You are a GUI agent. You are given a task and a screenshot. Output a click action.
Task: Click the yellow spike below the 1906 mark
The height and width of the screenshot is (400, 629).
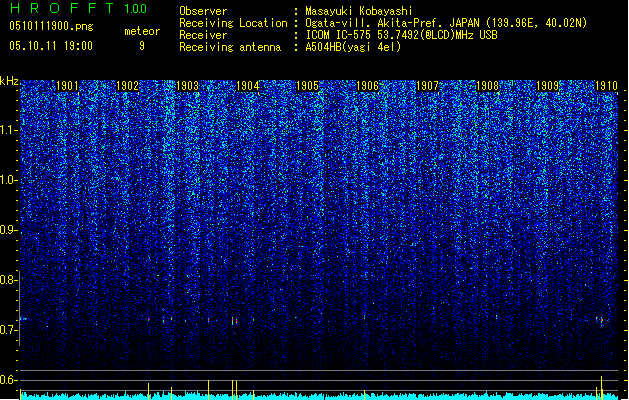[364, 395]
